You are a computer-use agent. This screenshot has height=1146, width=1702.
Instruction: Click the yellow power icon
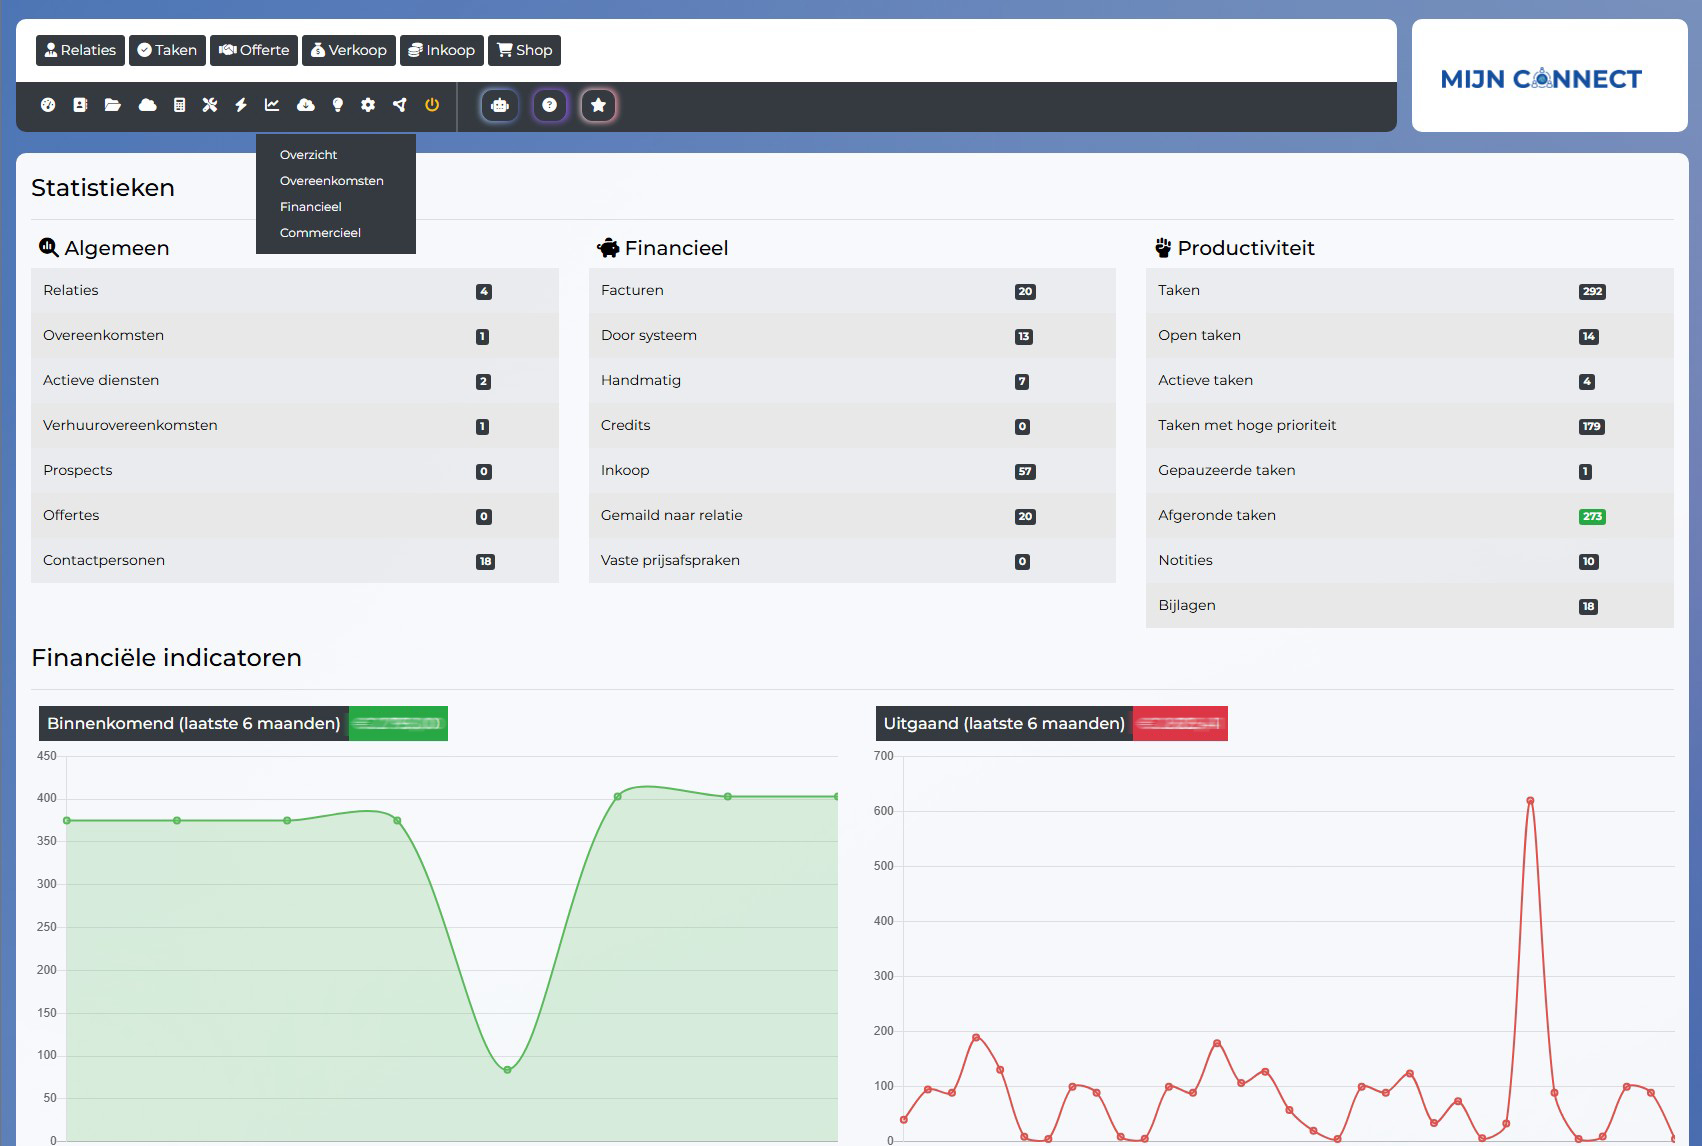pyautogui.click(x=432, y=105)
